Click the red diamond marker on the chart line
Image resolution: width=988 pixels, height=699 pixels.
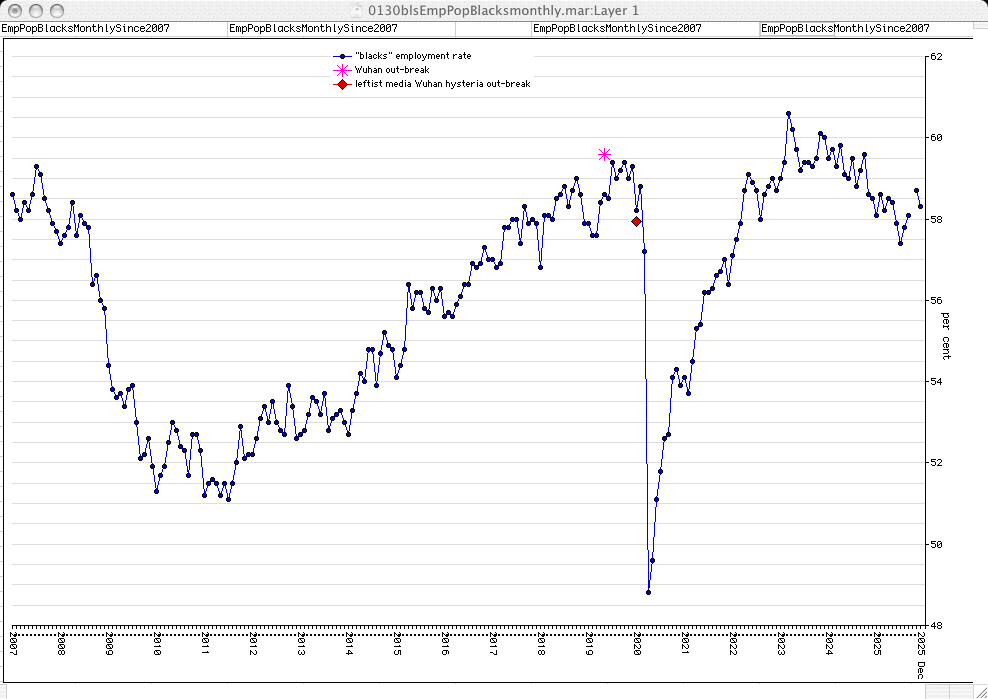[x=636, y=221]
